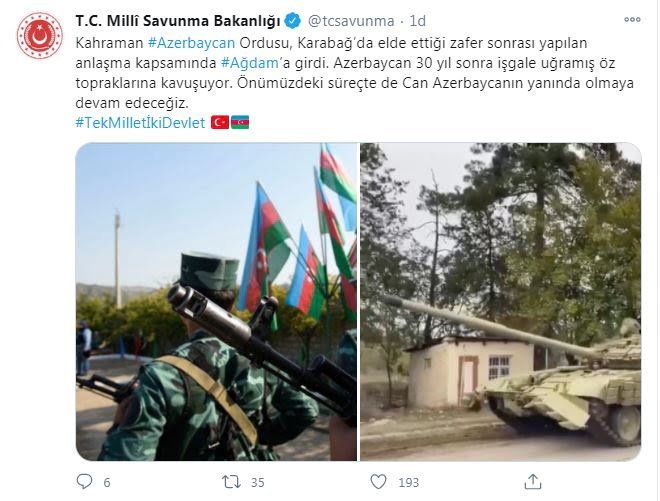Open the 1d timestamp permalink
Screen dimensions: 660x501
[418, 21]
